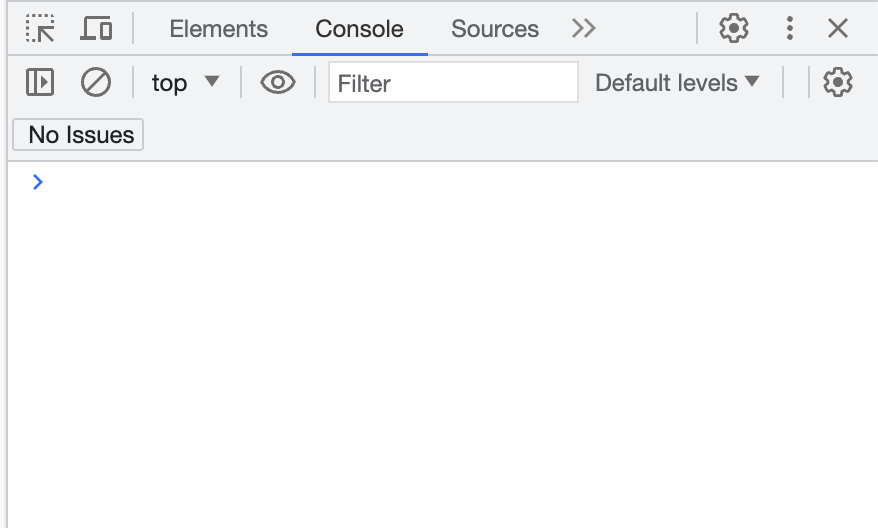Create a live expression with eye icon

(x=278, y=82)
